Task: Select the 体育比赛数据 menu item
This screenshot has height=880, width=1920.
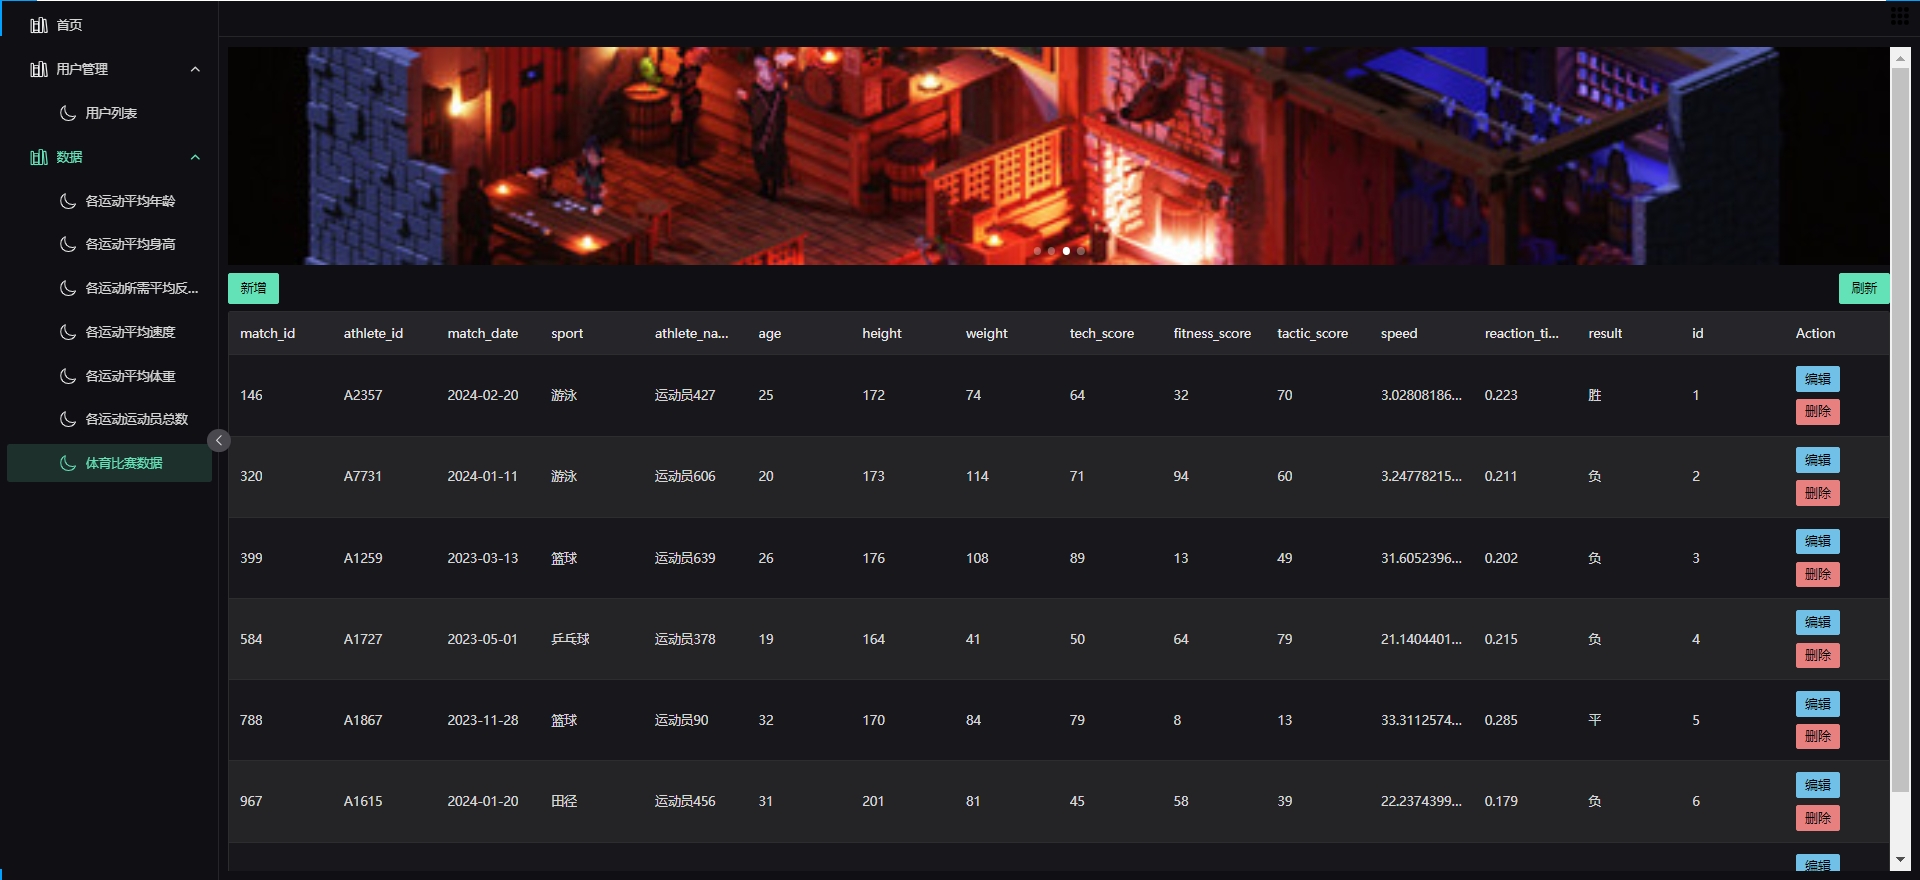Action: pos(109,463)
